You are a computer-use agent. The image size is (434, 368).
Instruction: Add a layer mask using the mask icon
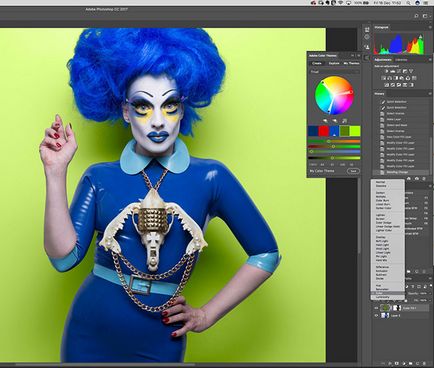pos(397,363)
